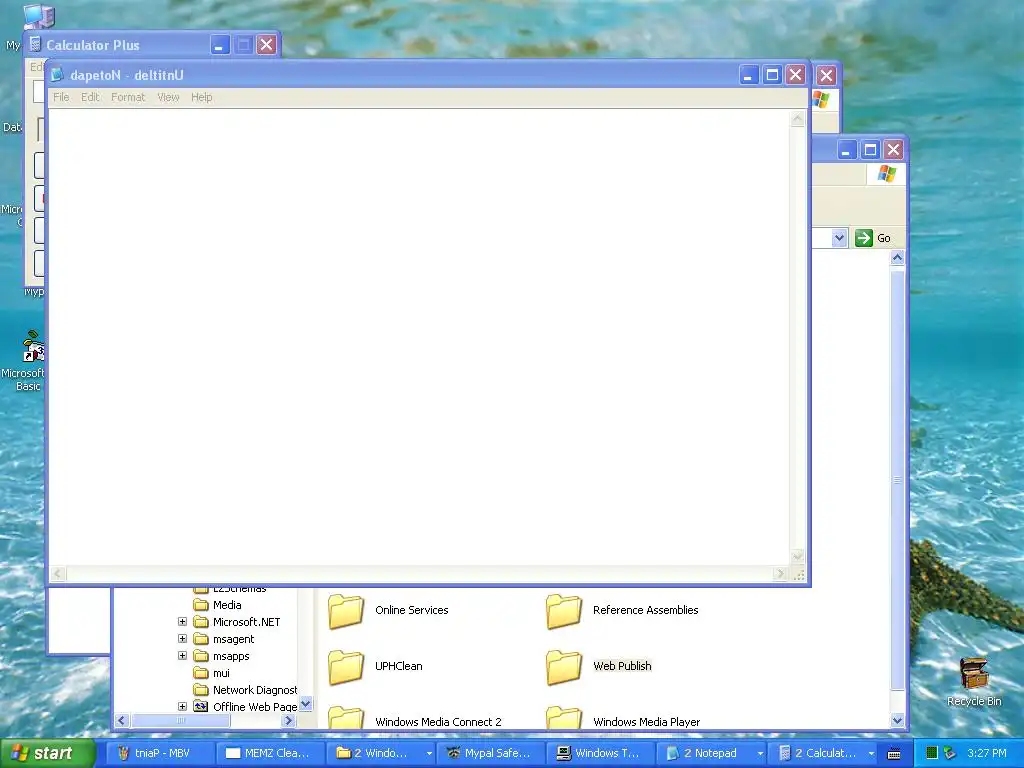Screen dimensions: 1024x768
Task: Close the Notepad window
Action: tap(795, 75)
